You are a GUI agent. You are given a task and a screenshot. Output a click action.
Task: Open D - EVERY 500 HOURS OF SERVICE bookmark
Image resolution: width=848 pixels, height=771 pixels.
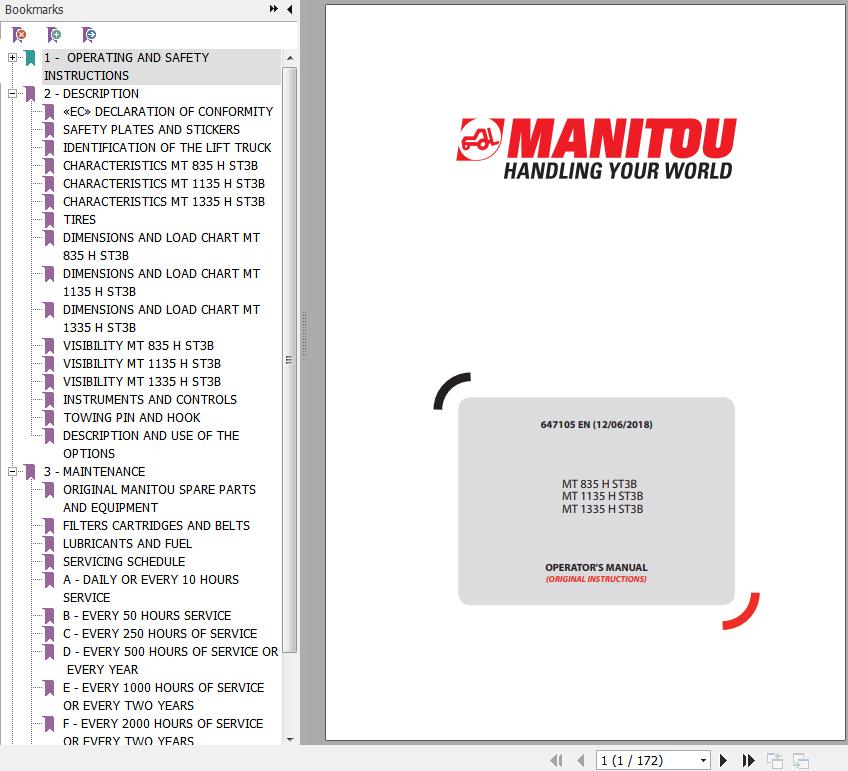coord(171,660)
